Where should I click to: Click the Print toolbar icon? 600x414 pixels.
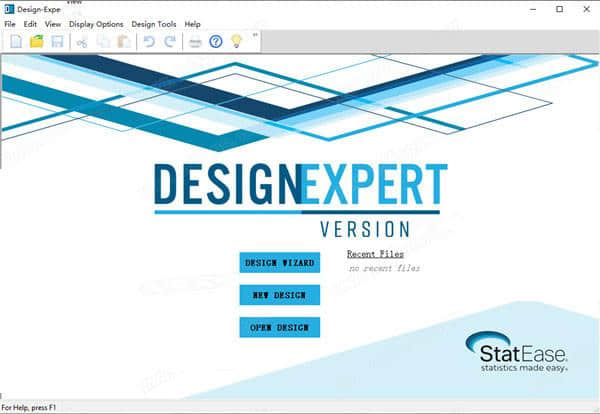(196, 41)
